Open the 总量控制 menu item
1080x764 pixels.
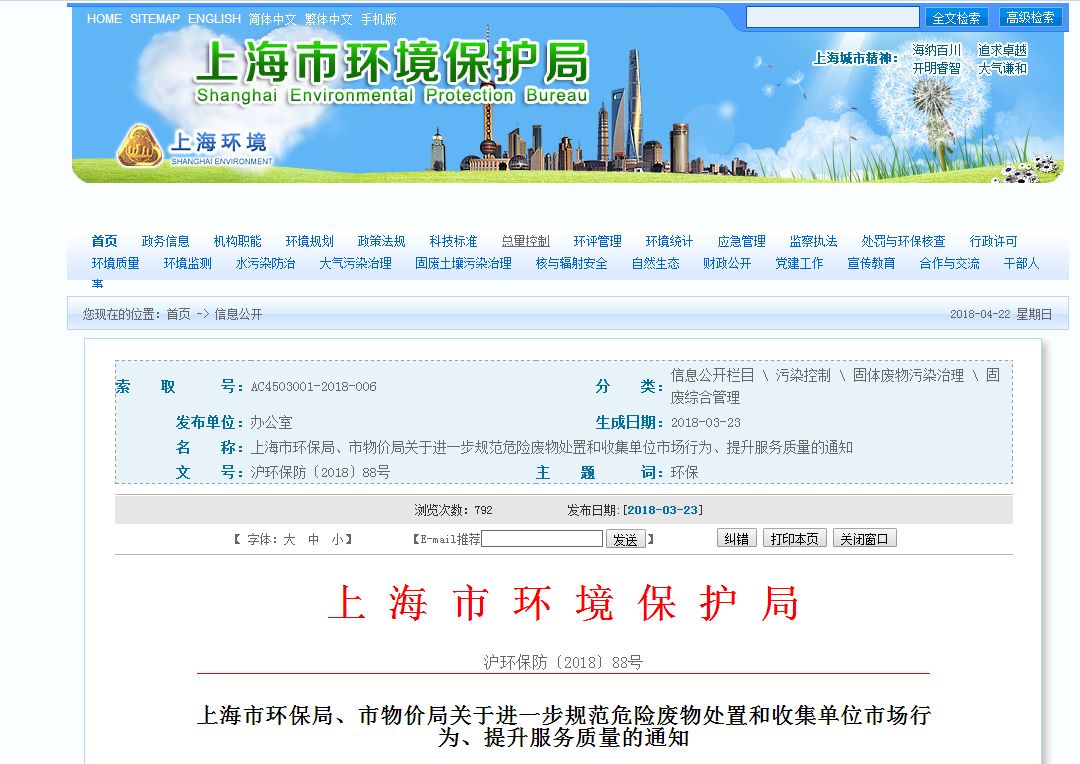tap(526, 241)
